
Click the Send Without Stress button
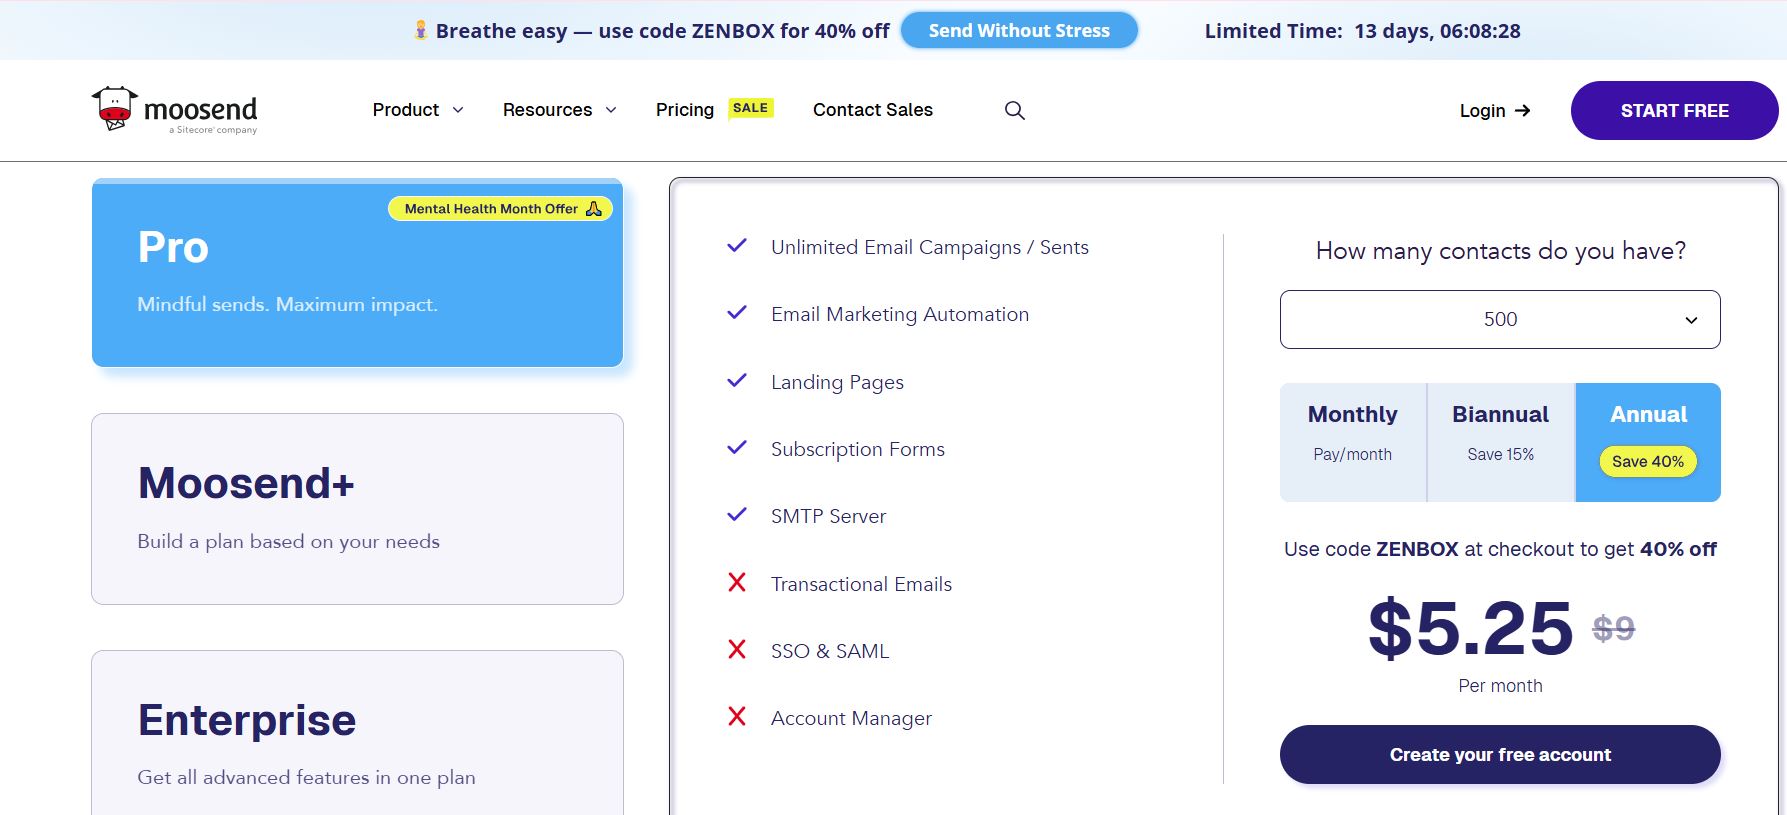(1019, 31)
